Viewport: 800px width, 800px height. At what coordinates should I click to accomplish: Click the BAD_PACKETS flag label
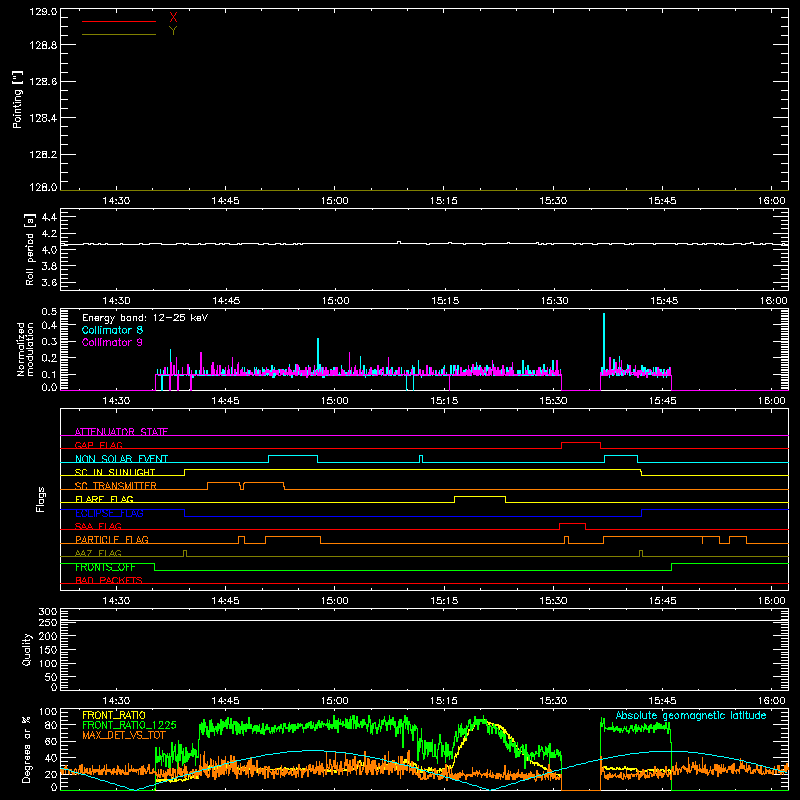109,580
